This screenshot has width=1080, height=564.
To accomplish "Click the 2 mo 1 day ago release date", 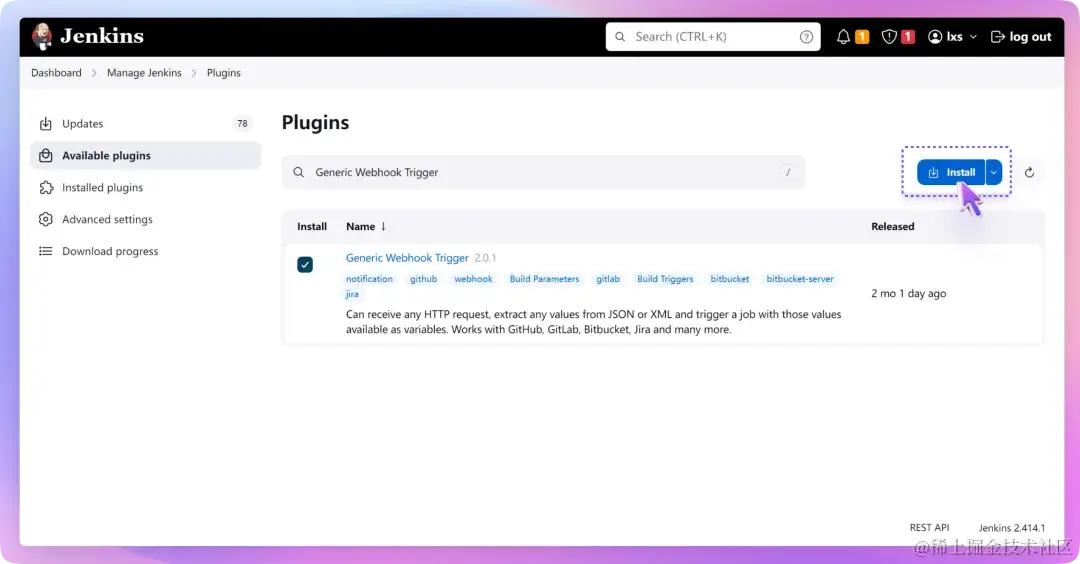I will 908,293.
